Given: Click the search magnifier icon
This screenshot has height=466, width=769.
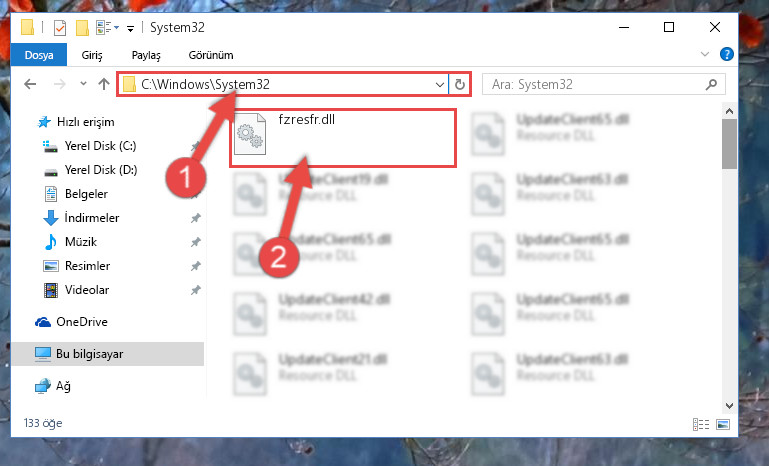Looking at the screenshot, I should tap(711, 84).
